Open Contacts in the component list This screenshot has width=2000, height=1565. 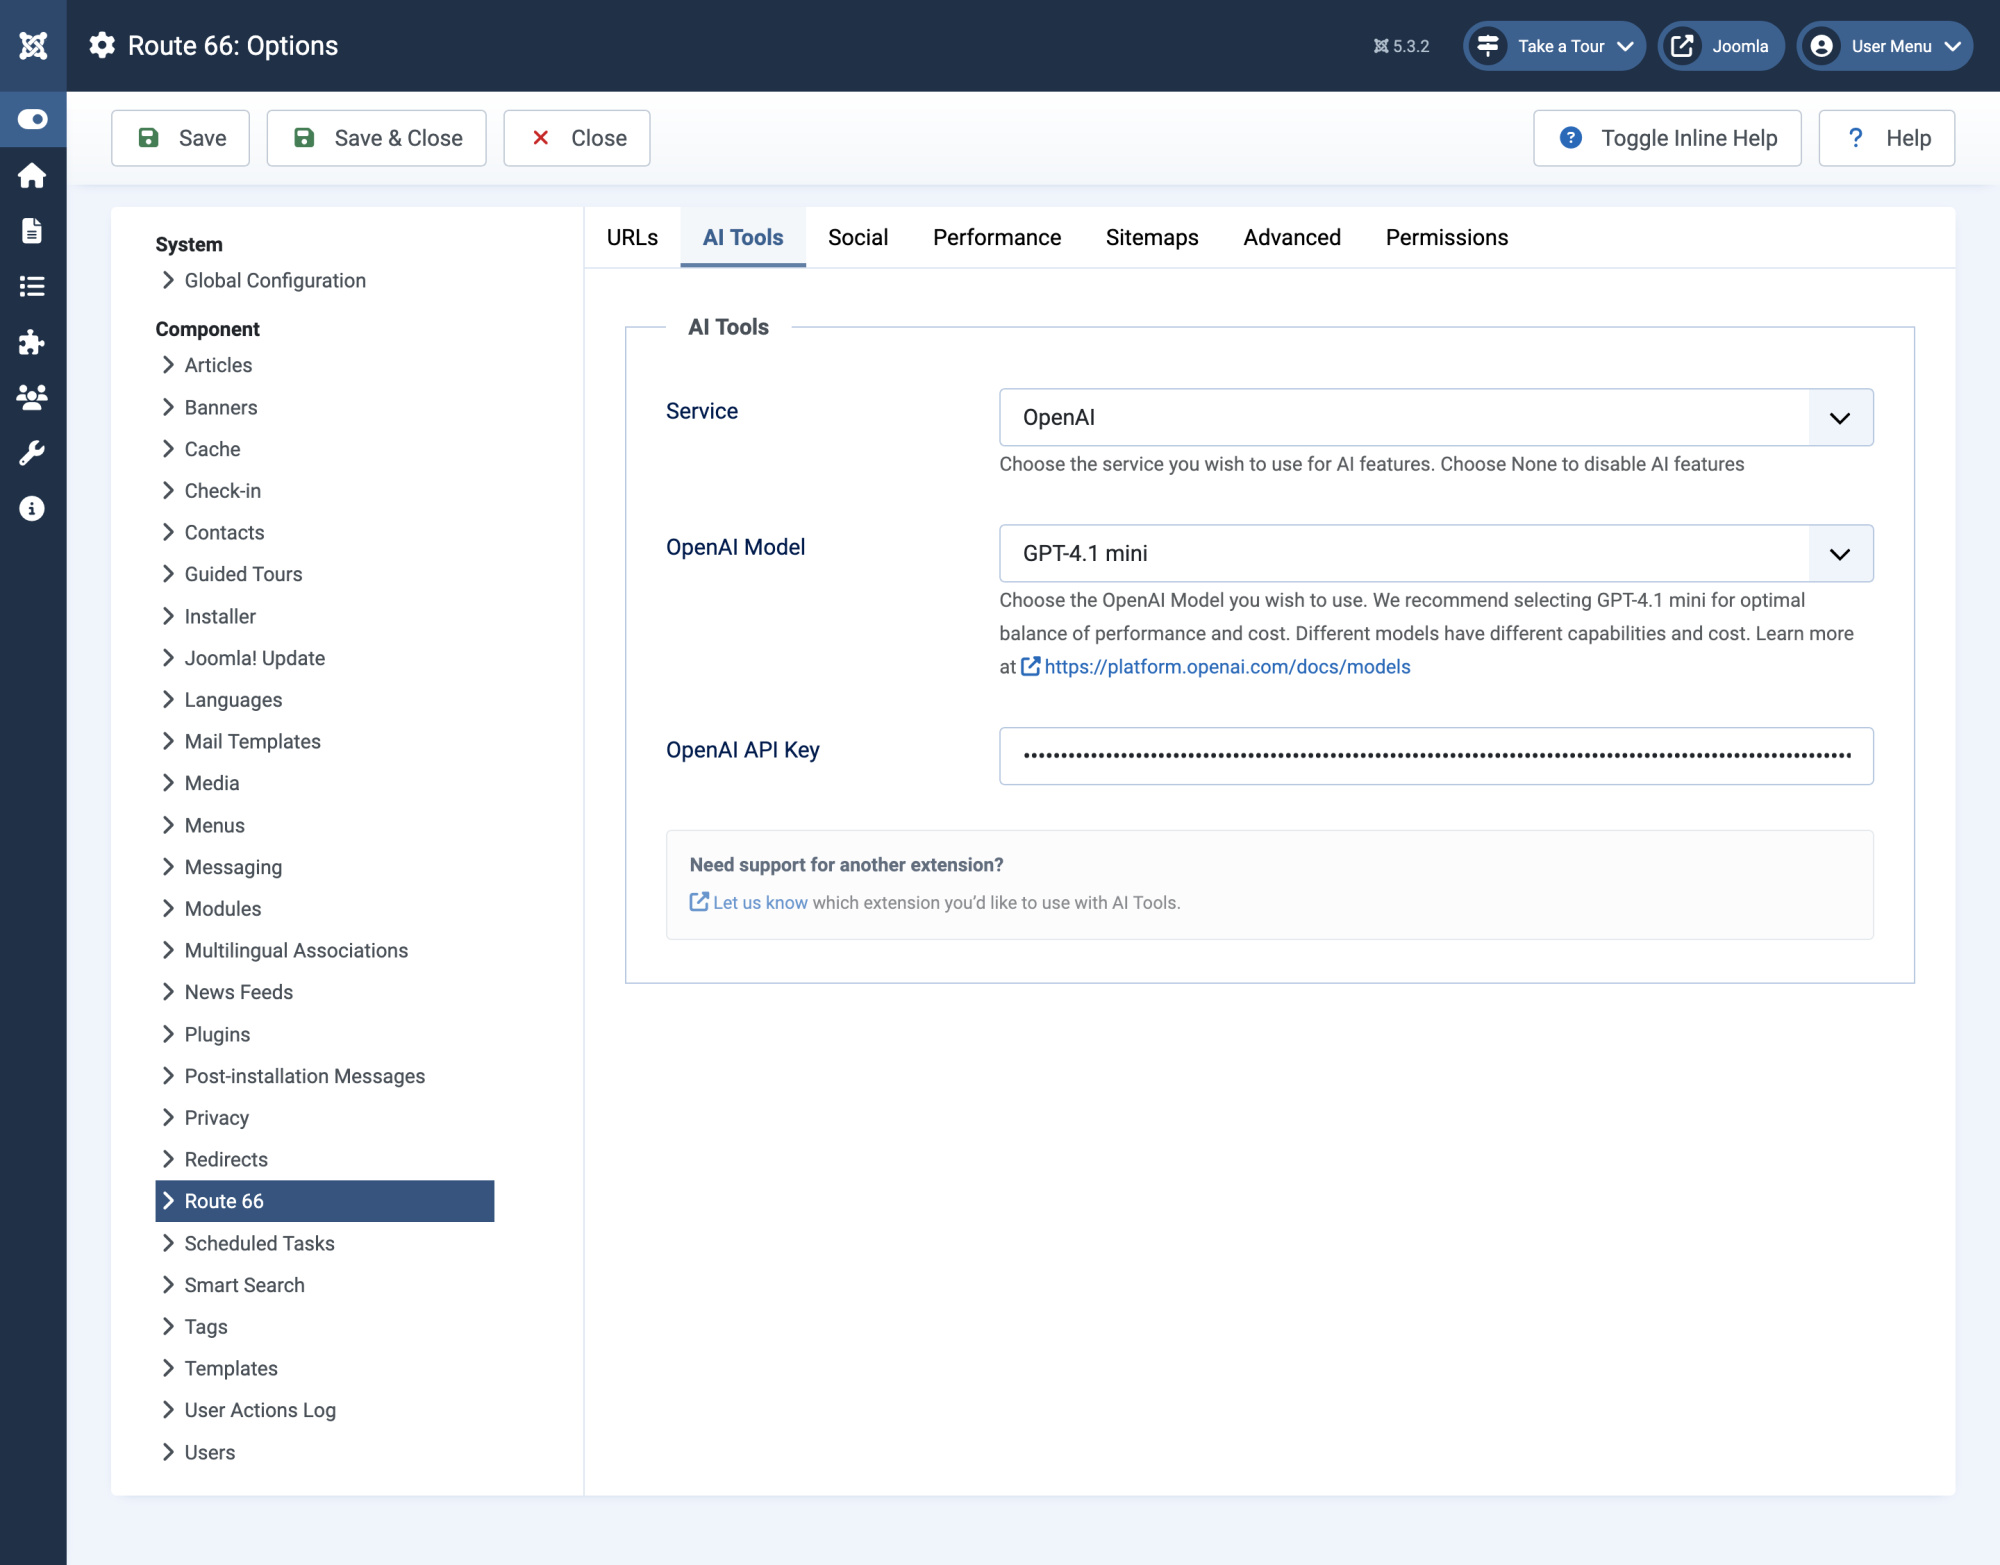click(x=224, y=532)
